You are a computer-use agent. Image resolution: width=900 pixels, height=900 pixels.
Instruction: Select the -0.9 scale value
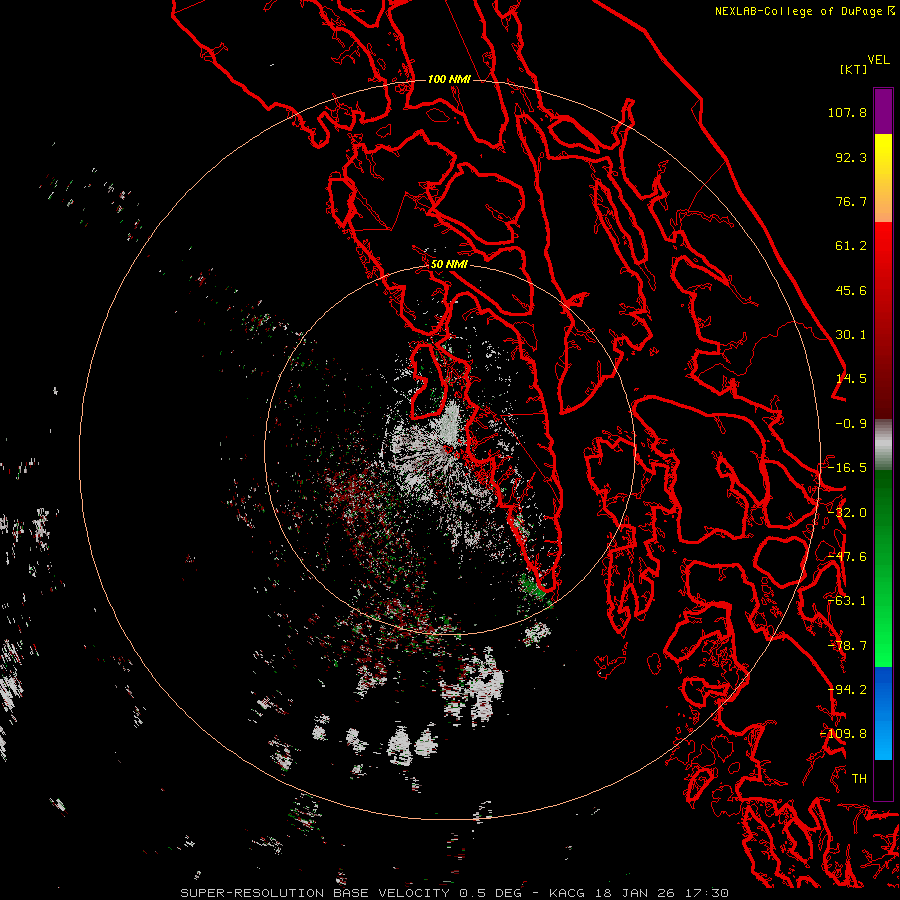[x=851, y=424]
